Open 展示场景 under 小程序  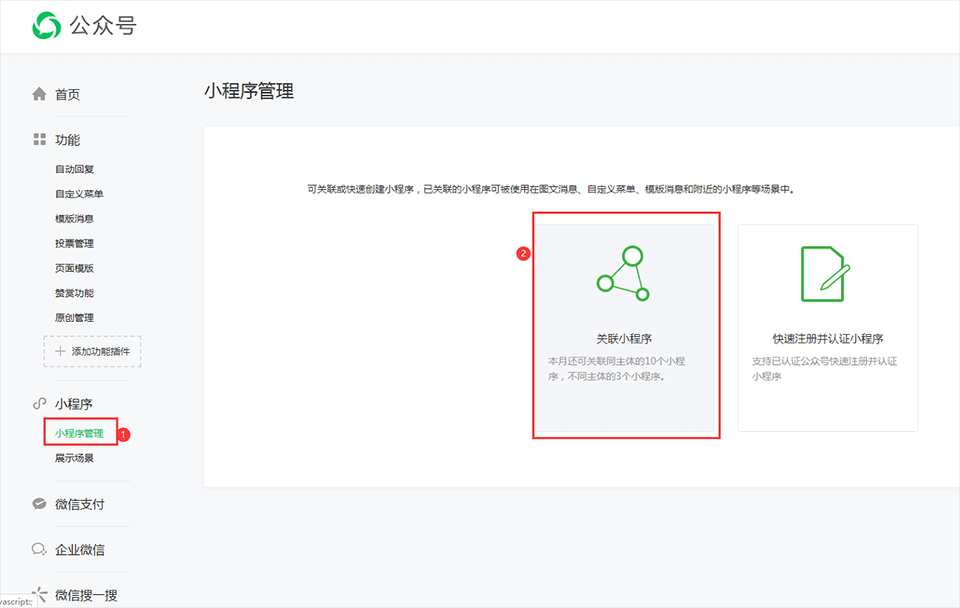coord(74,458)
